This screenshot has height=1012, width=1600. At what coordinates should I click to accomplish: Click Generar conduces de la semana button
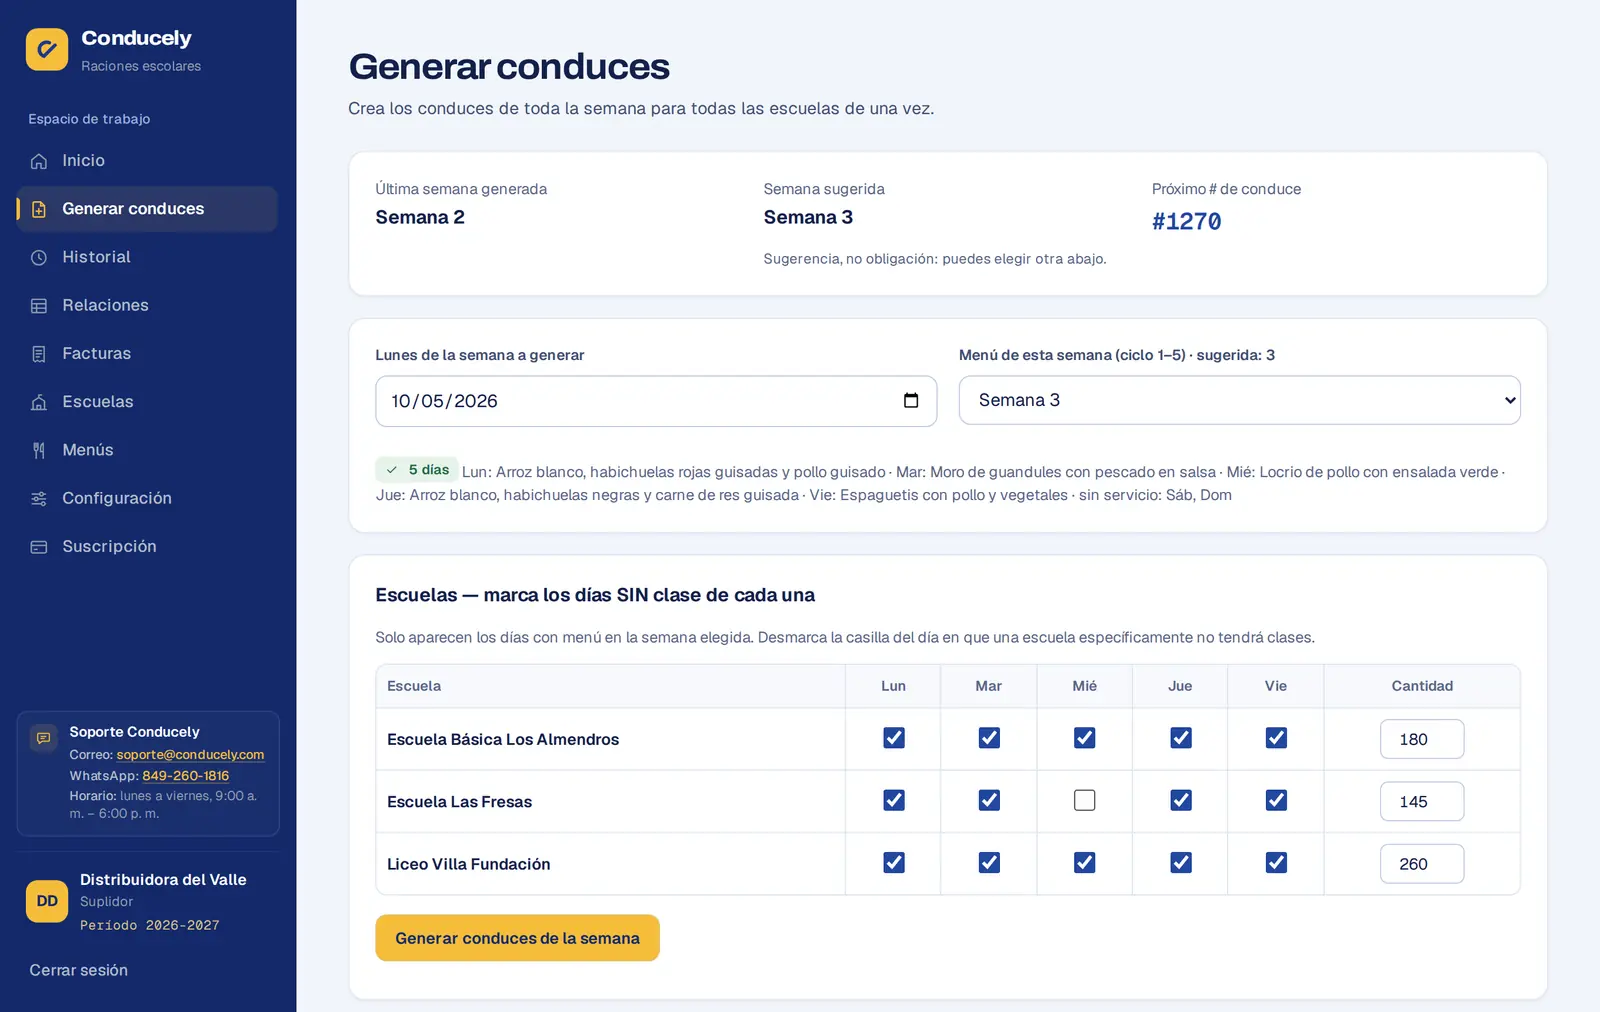517,938
